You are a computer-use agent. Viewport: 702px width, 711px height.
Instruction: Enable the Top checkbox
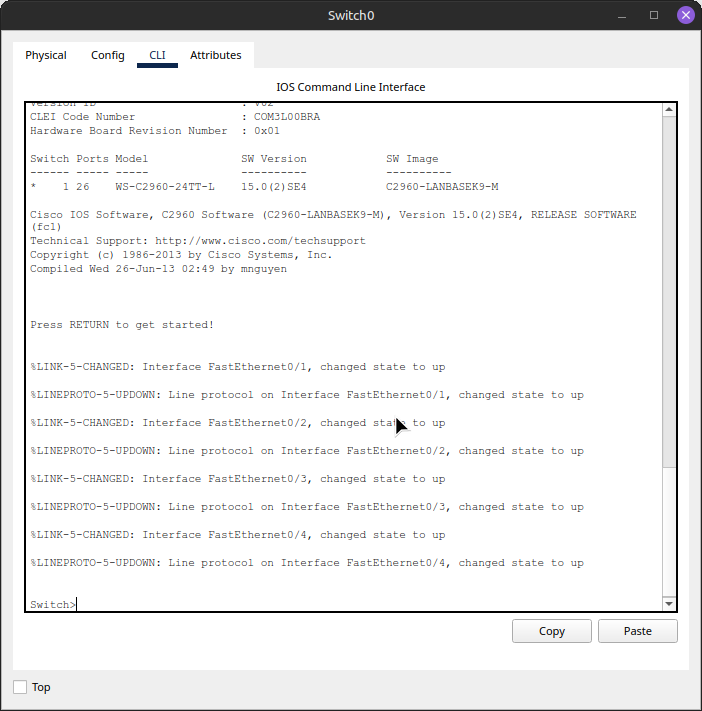point(20,687)
